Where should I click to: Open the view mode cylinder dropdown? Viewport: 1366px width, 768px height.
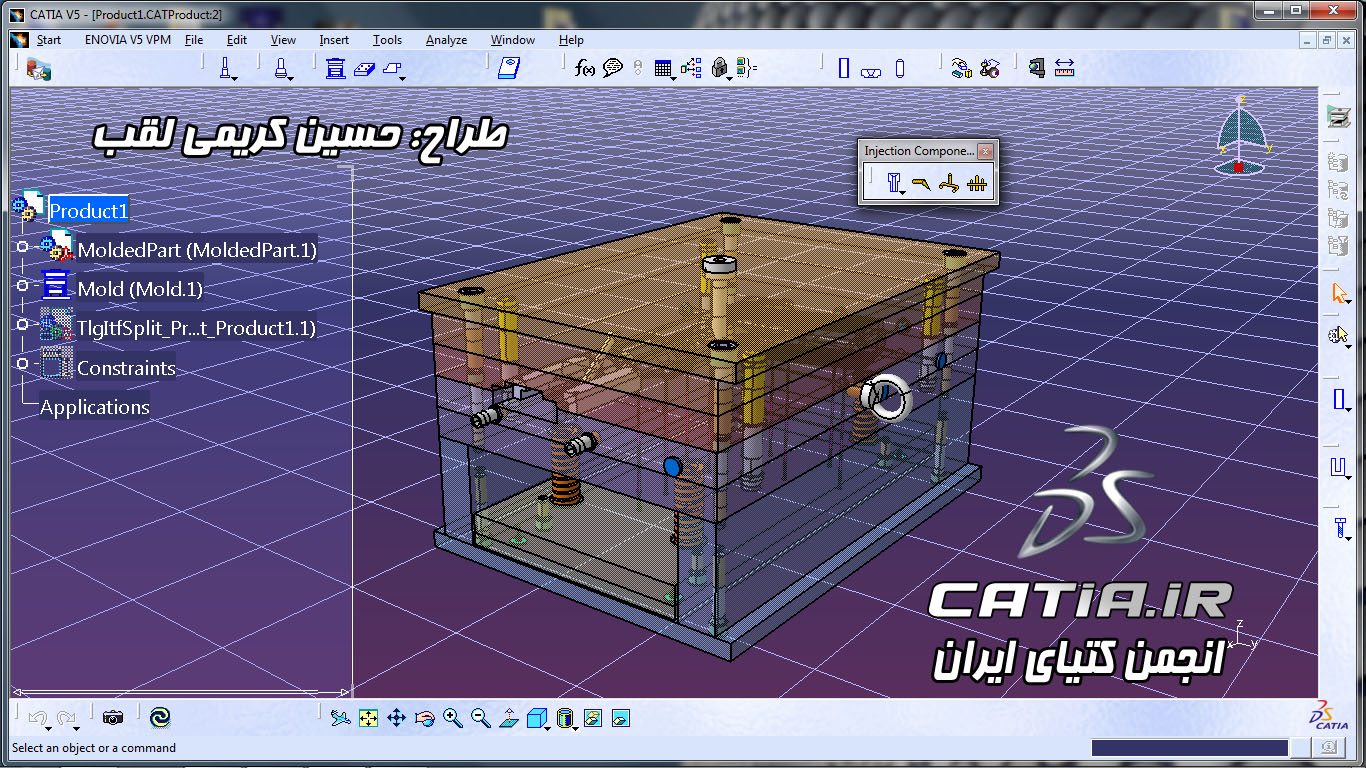click(x=576, y=727)
